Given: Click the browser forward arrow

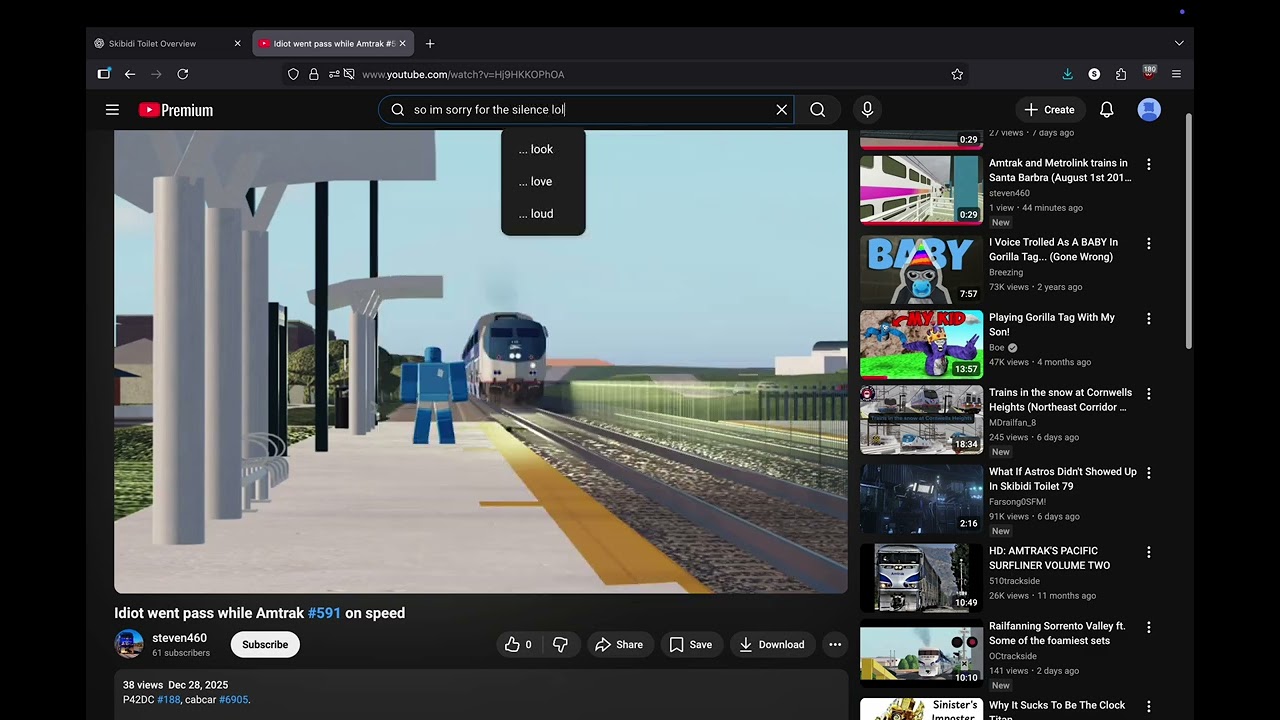Looking at the screenshot, I should coord(156,74).
